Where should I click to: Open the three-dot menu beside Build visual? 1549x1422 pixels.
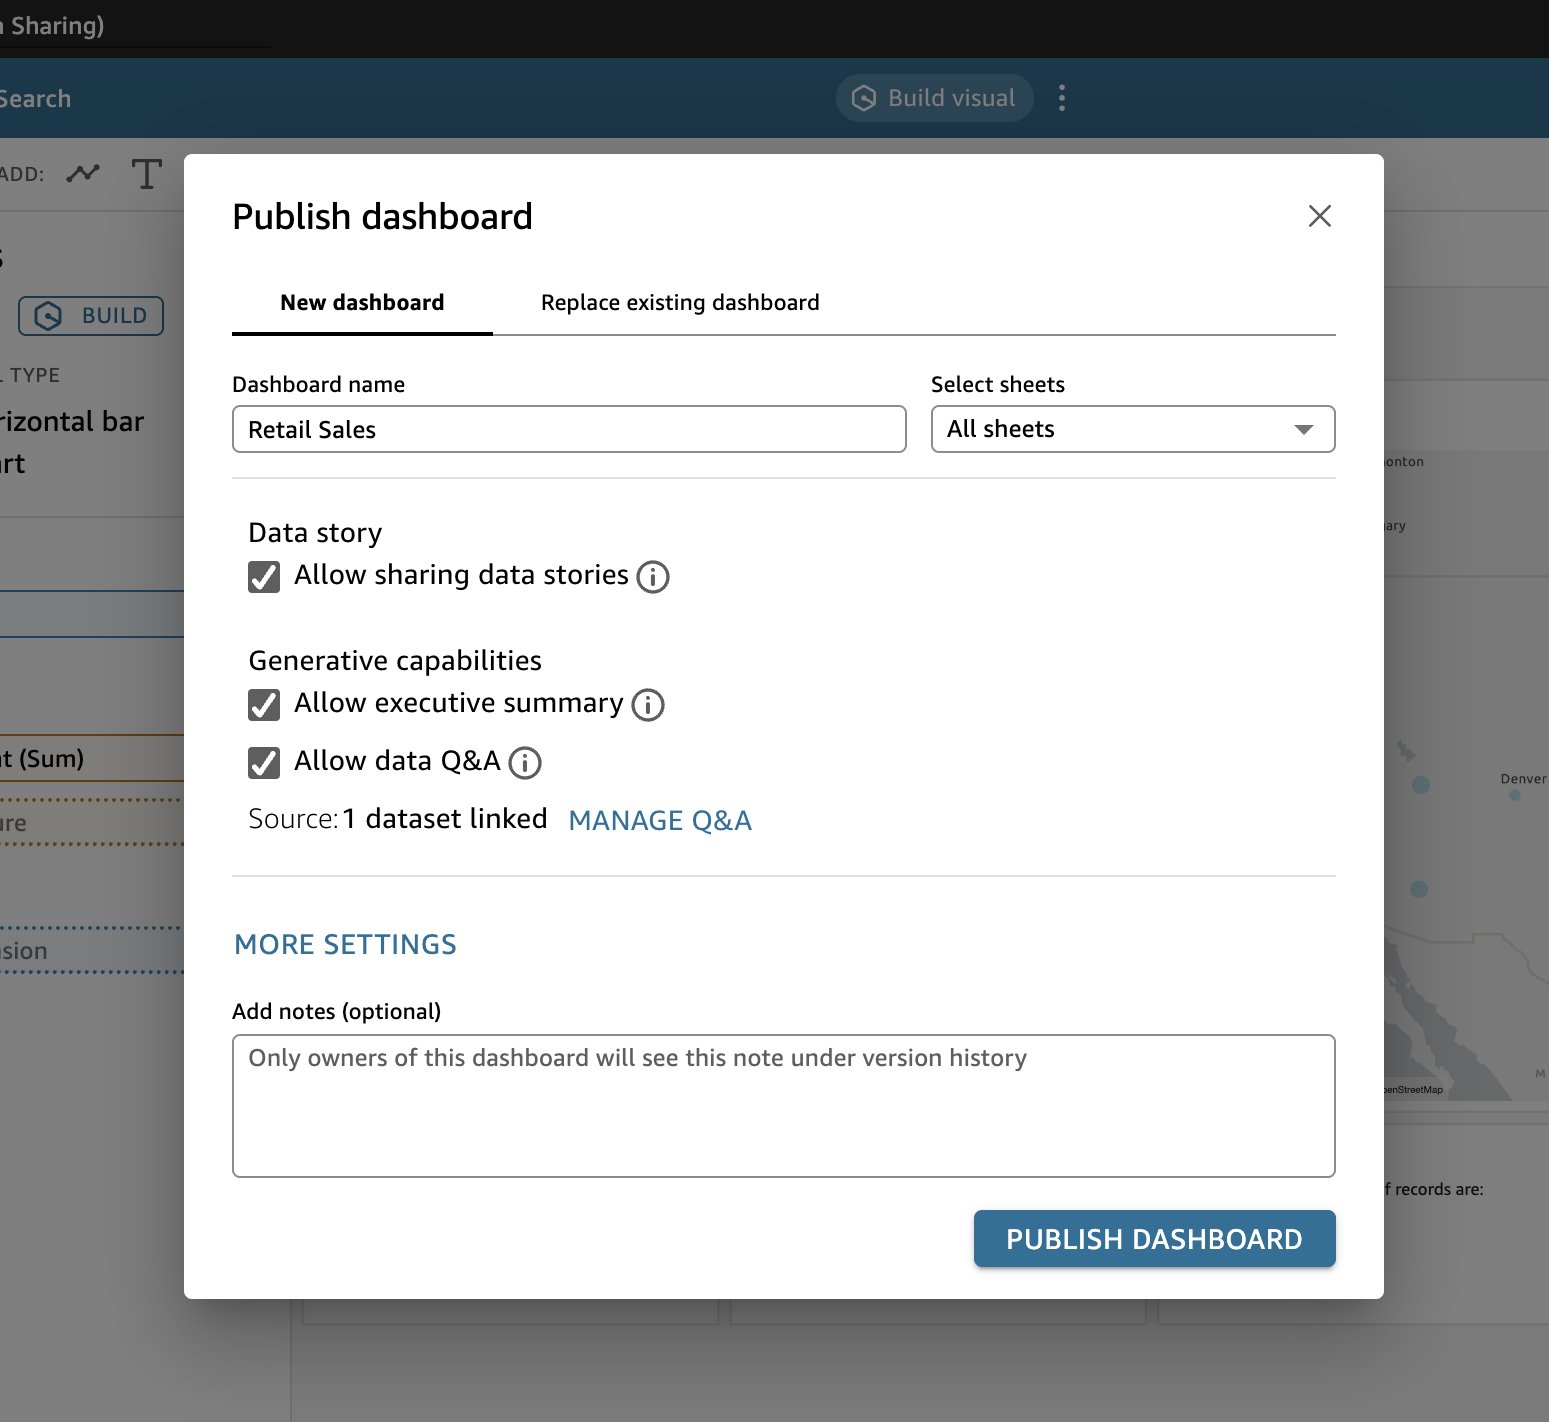coord(1062,98)
